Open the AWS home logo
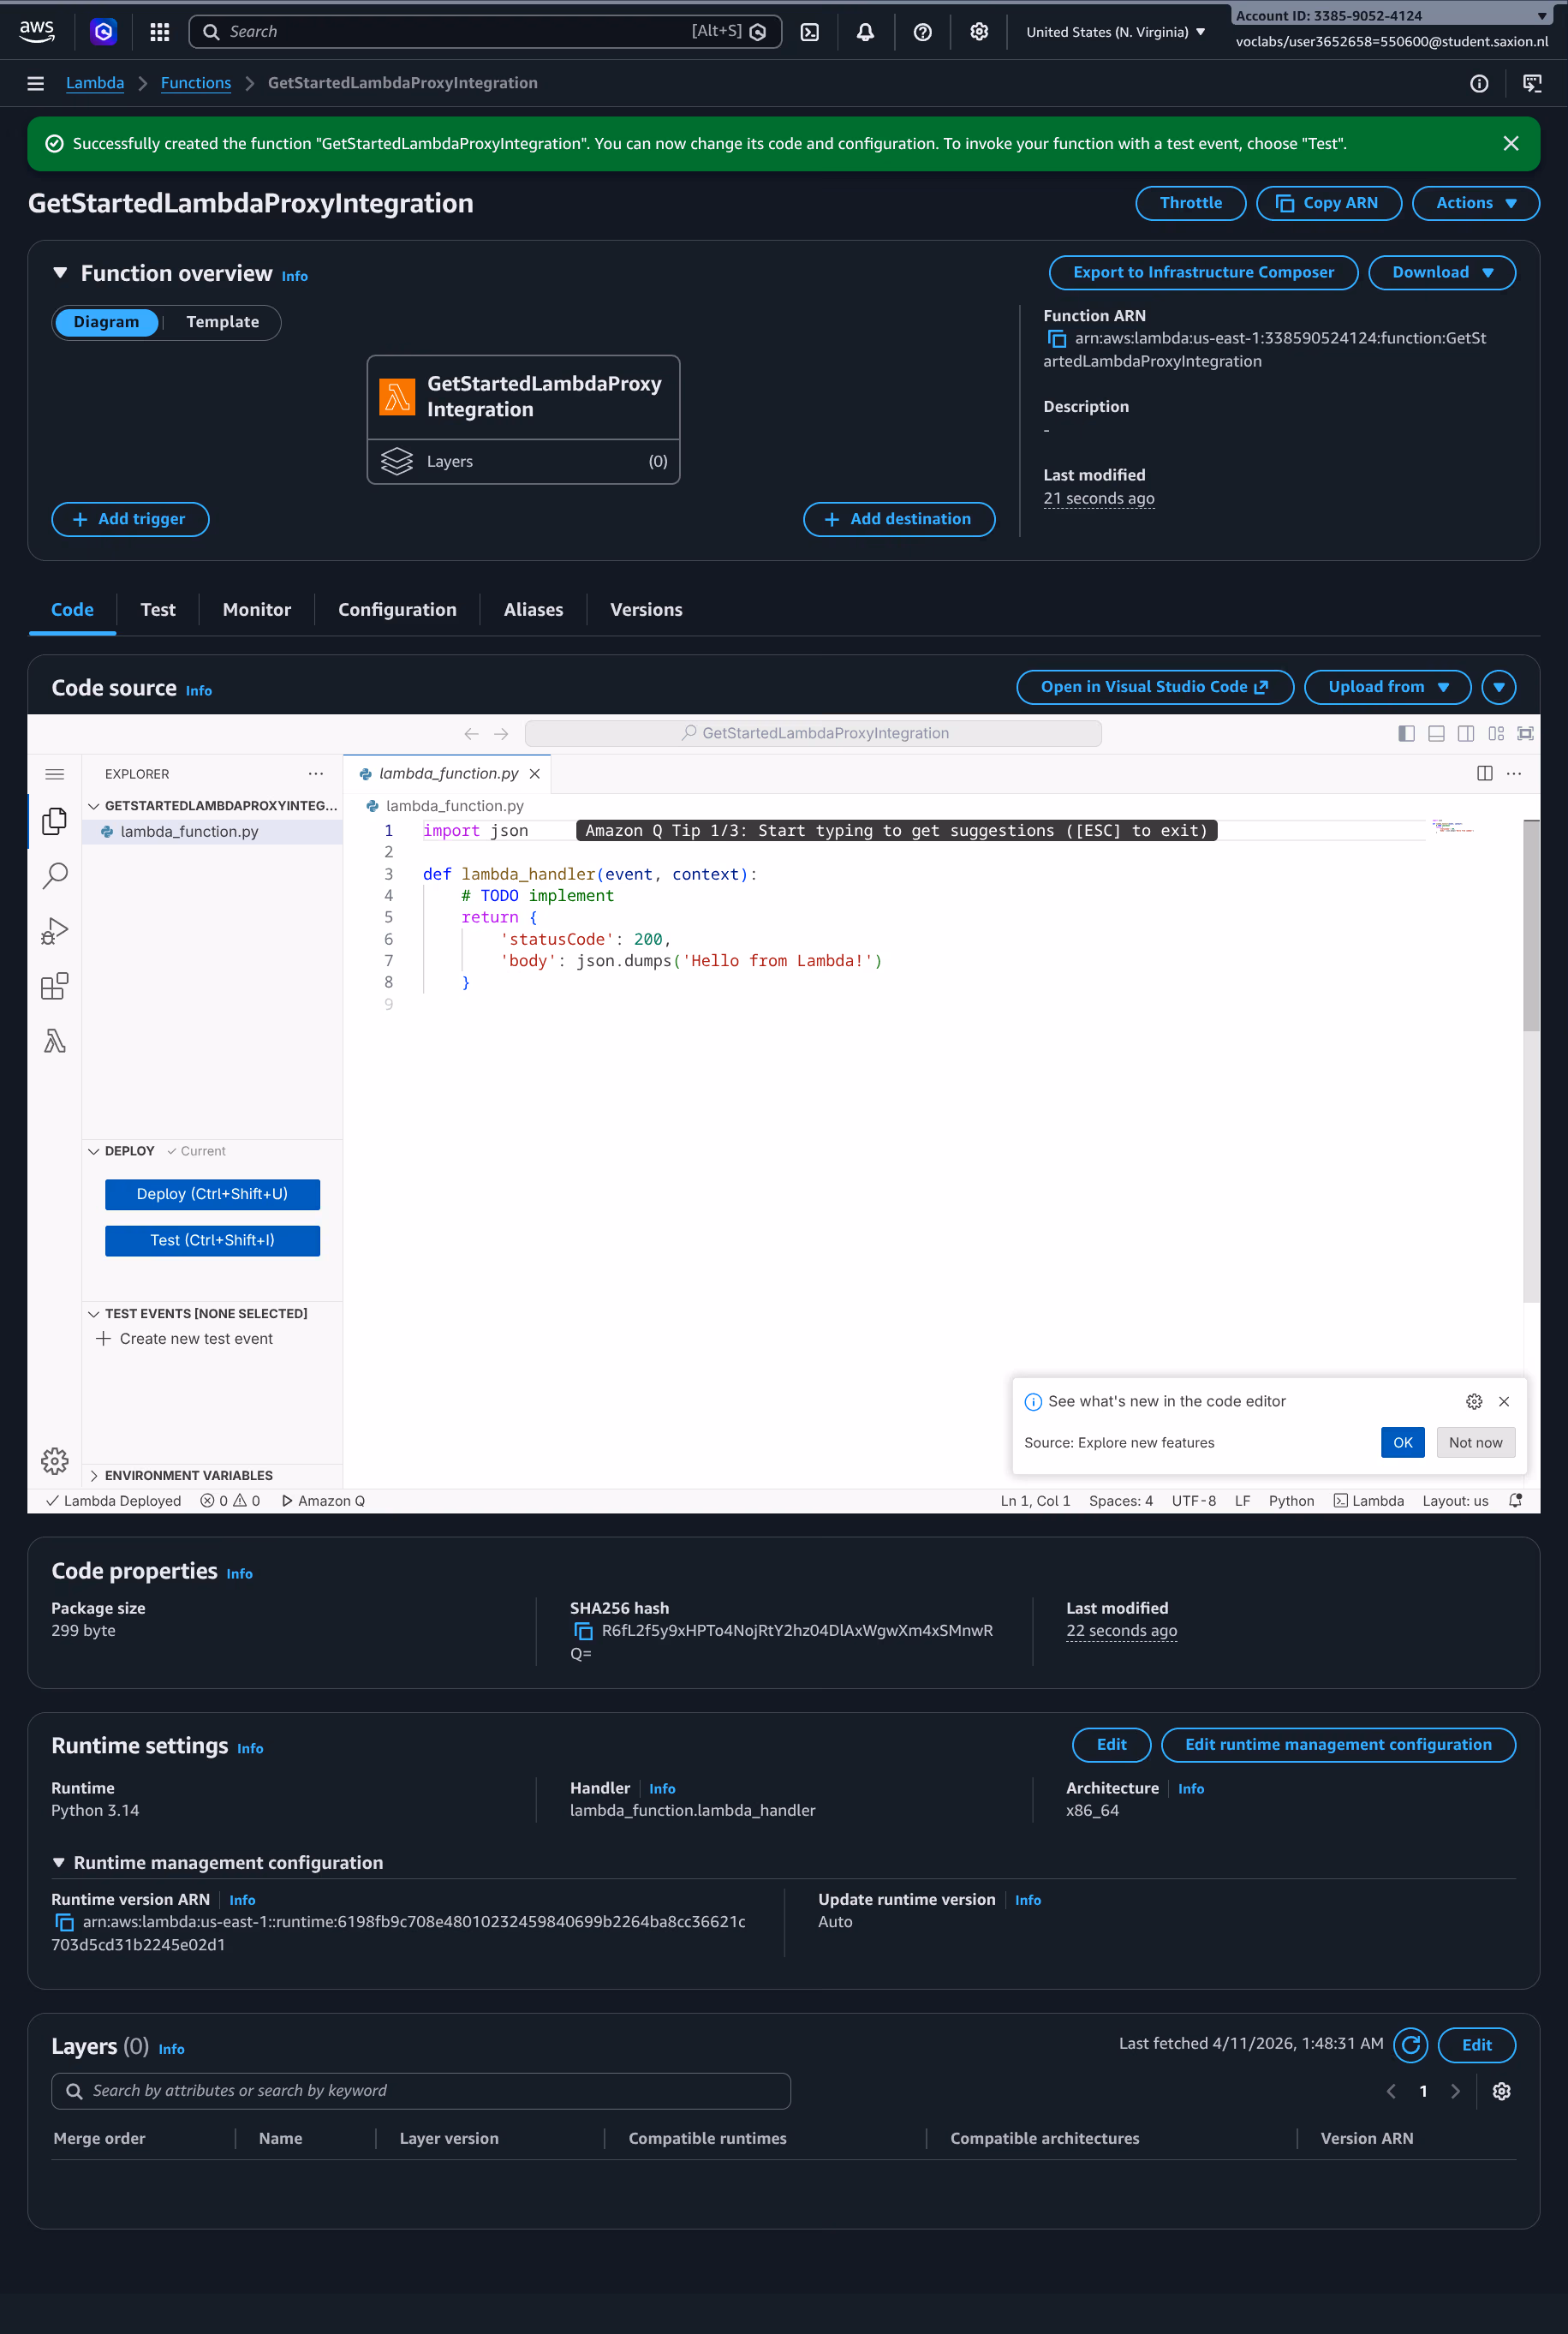This screenshot has width=1568, height=2334. [36, 31]
